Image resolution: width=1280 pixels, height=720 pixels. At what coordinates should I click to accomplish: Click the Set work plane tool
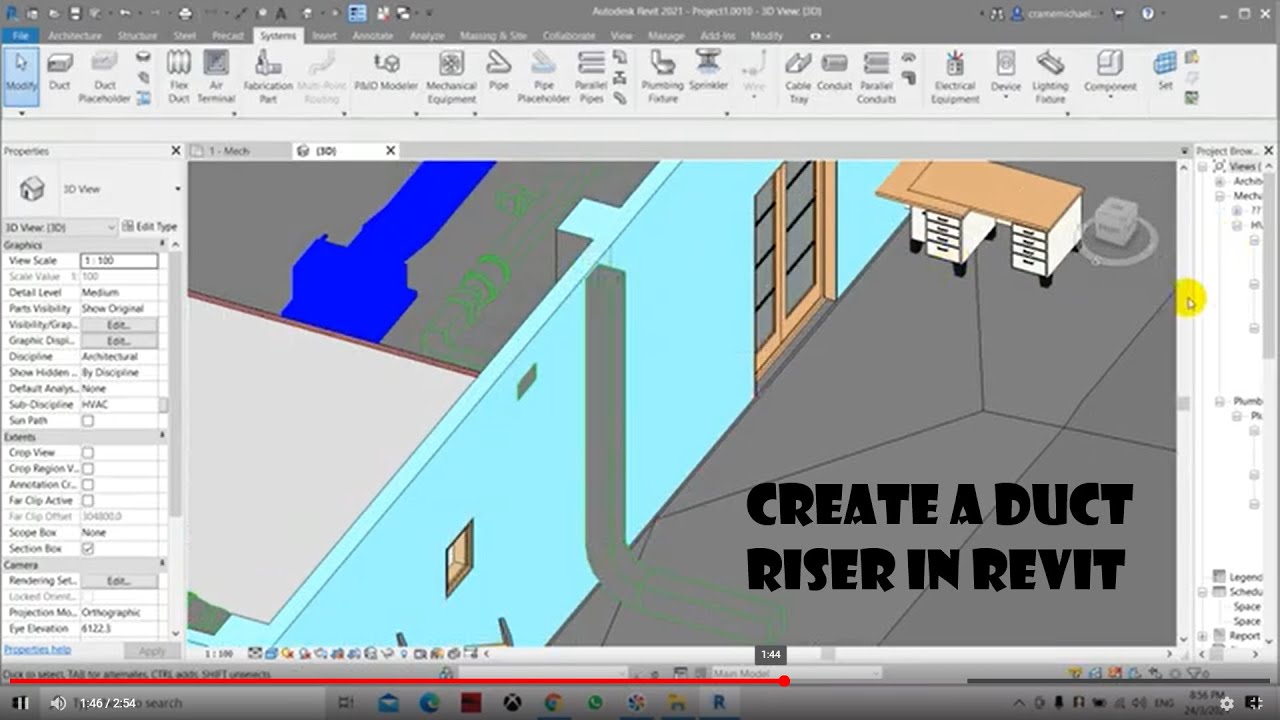coord(1165,72)
